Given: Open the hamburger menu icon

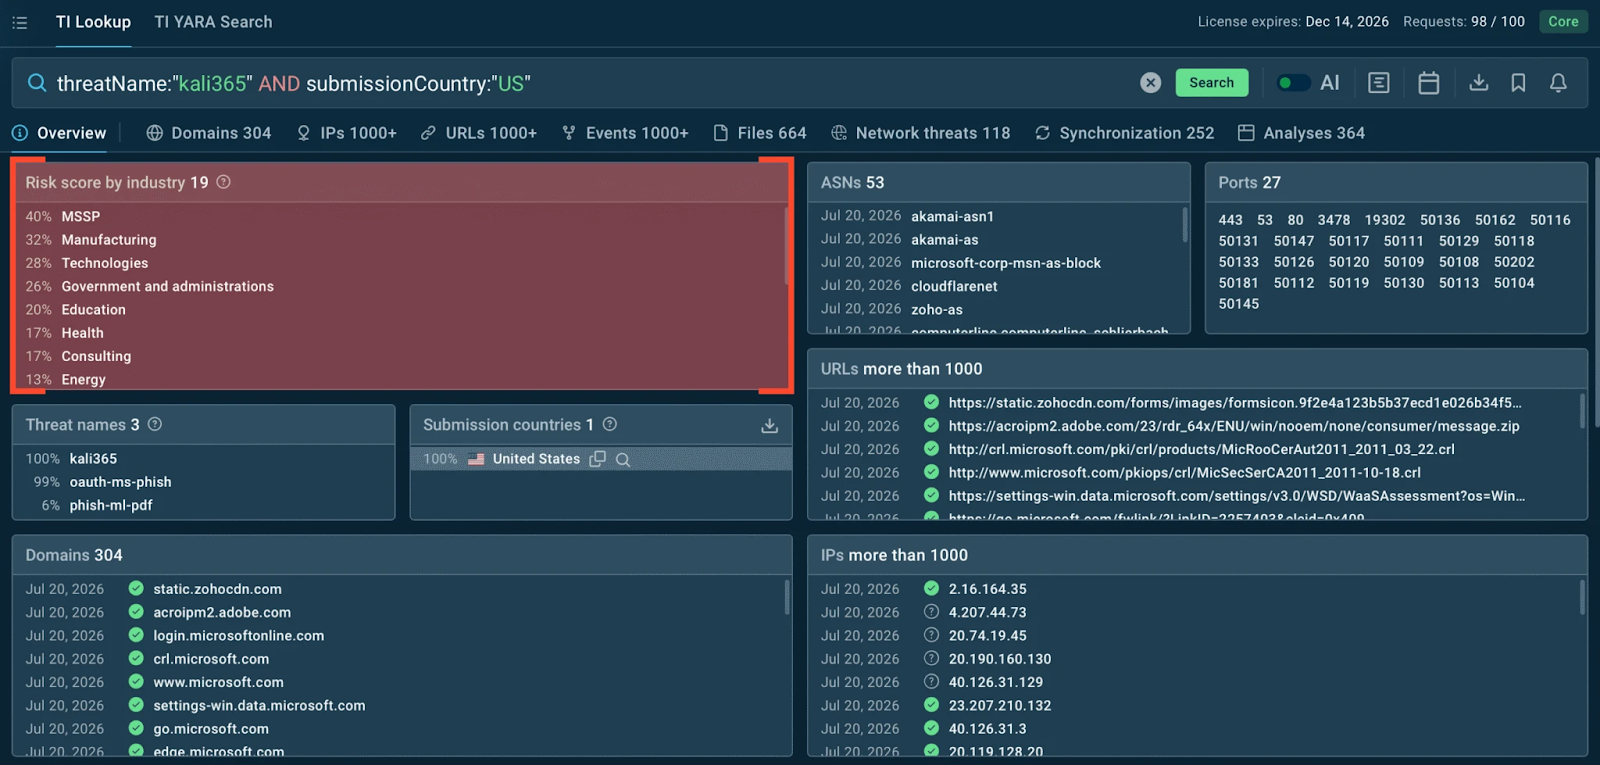Looking at the screenshot, I should click(19, 22).
